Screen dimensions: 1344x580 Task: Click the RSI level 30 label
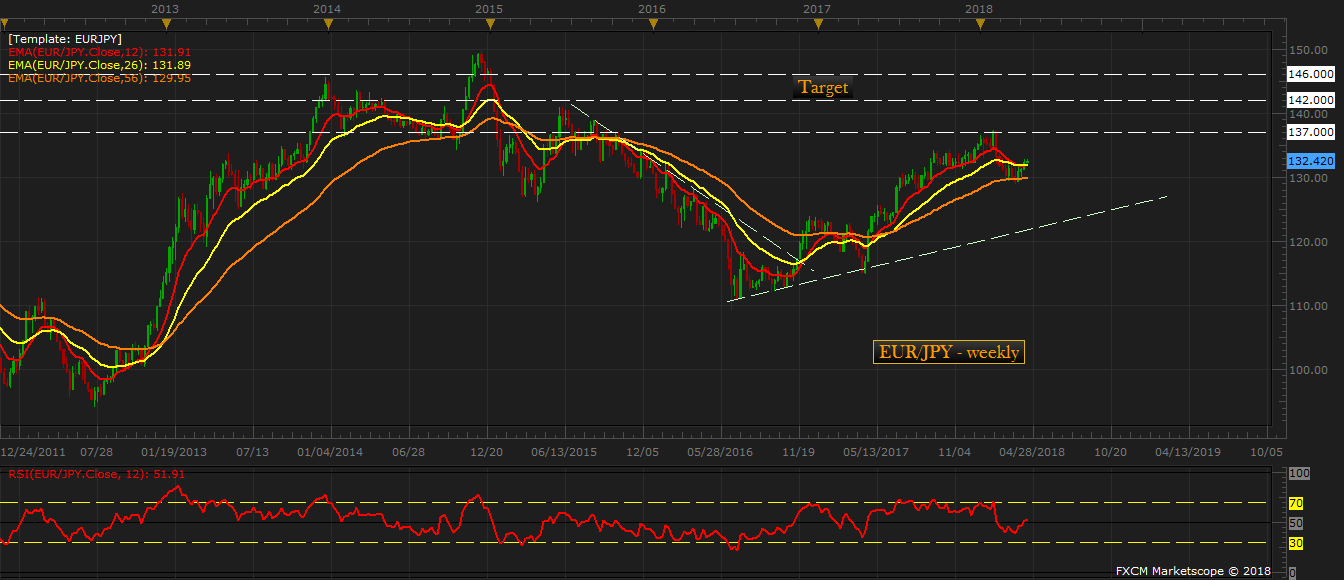pos(1295,542)
